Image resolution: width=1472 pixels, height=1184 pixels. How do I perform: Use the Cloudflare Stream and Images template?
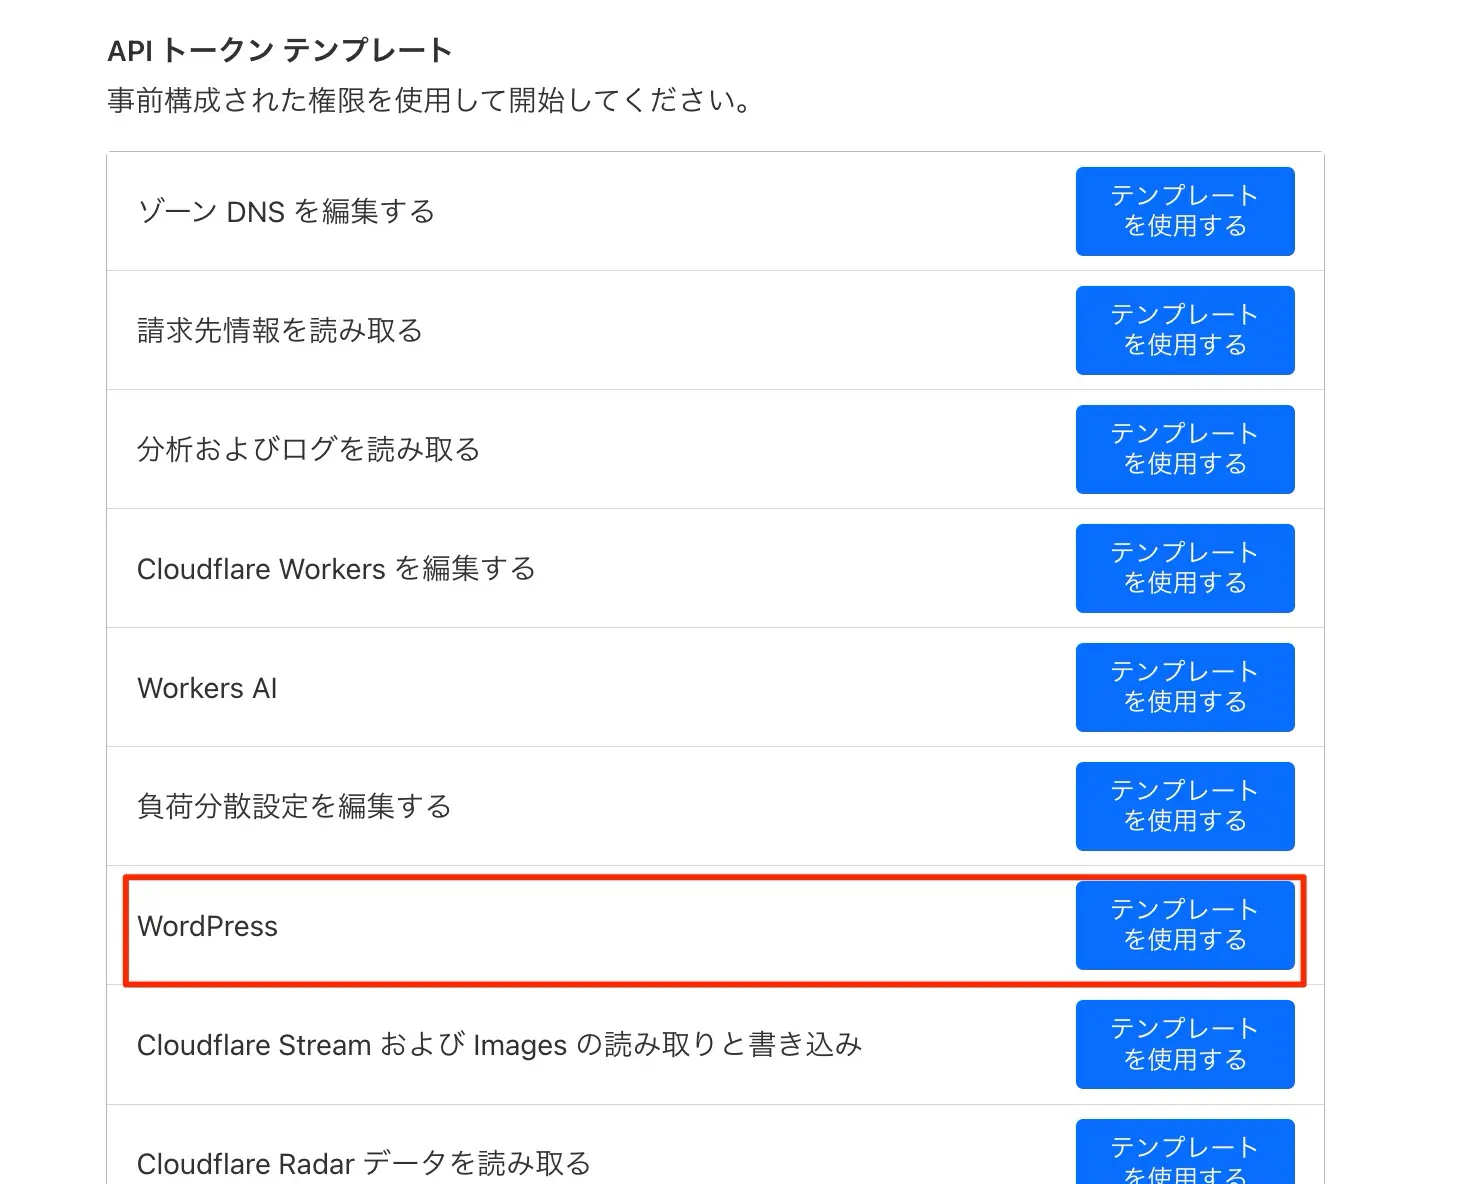coord(1184,1044)
